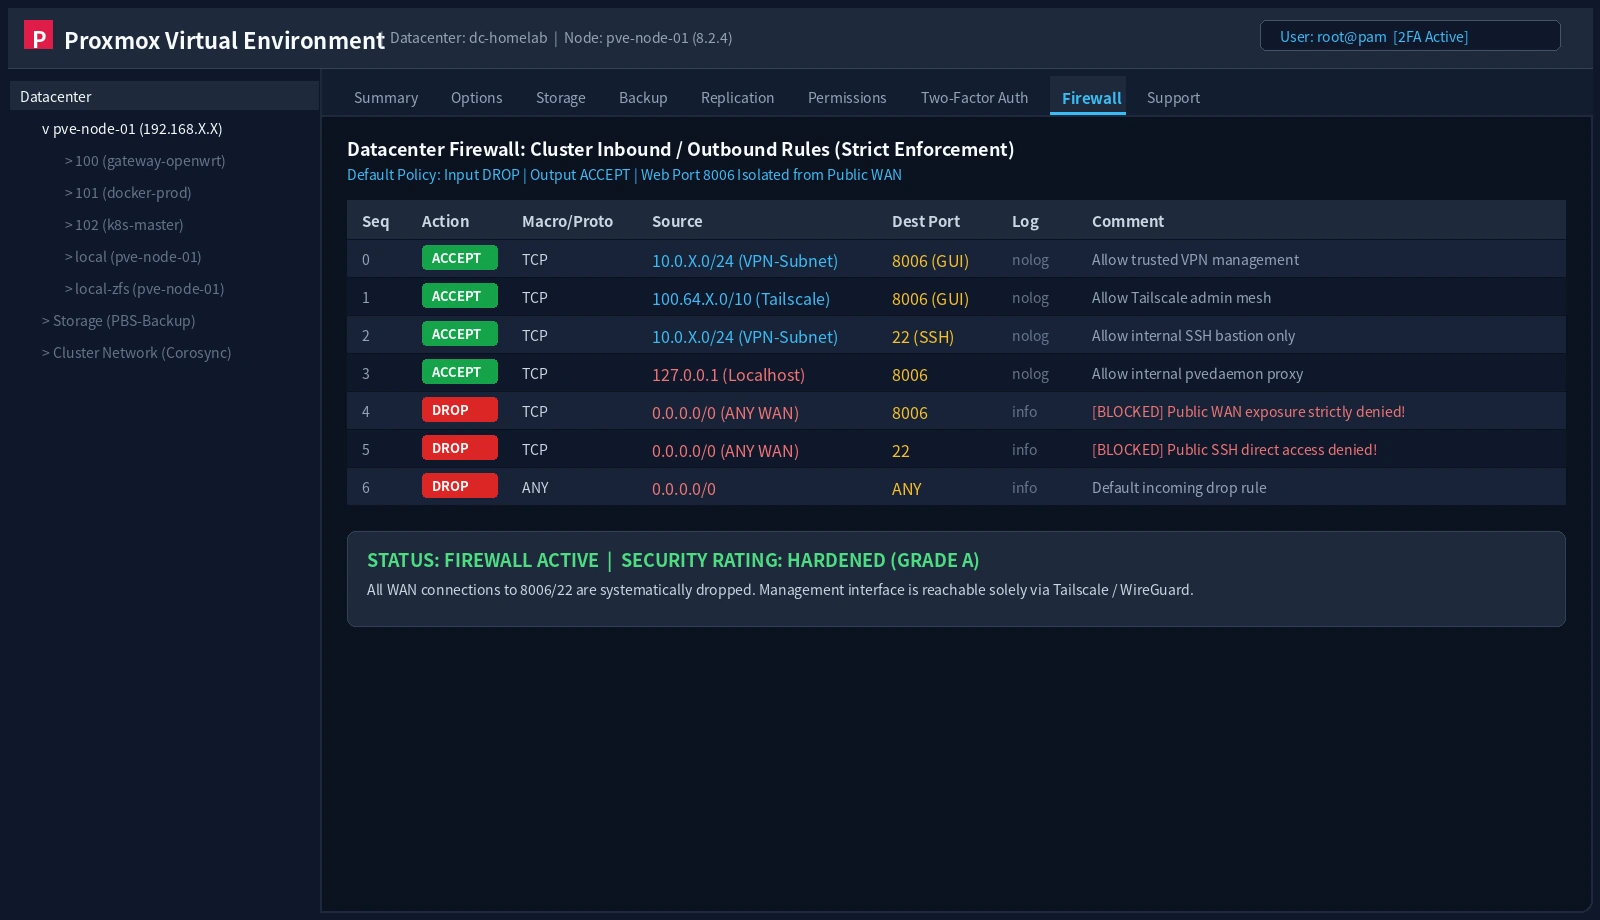Open the Permissions tab
Image resolution: width=1600 pixels, height=920 pixels.
(847, 97)
